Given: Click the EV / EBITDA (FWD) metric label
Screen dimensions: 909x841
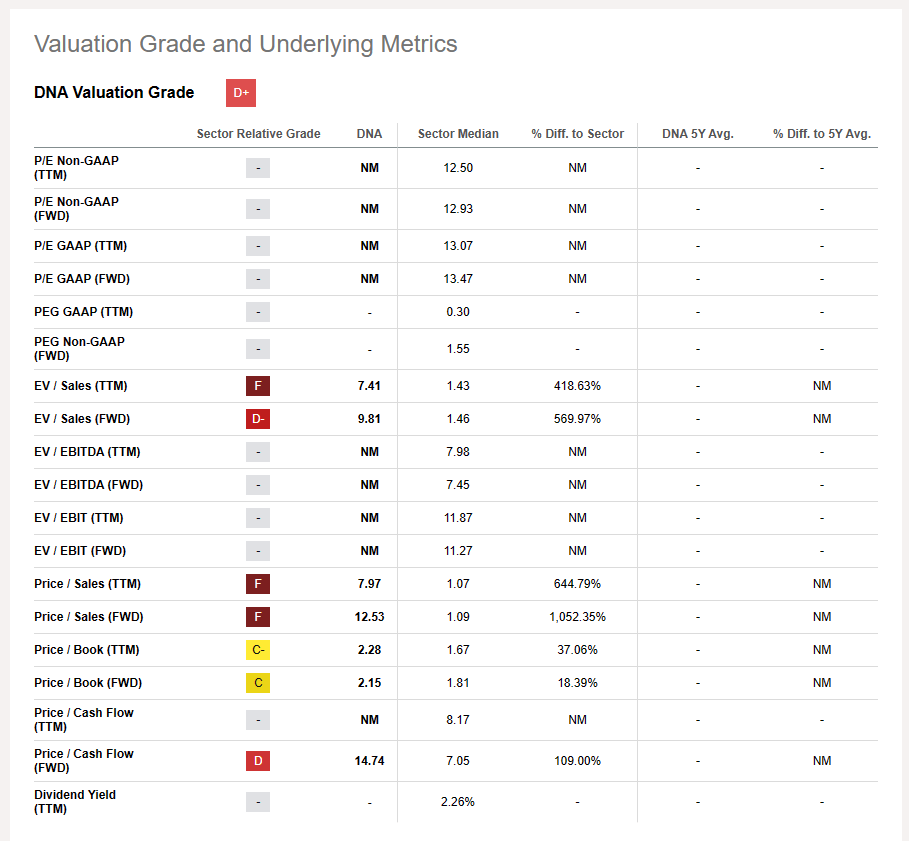Looking at the screenshot, I should pyautogui.click(x=88, y=485).
